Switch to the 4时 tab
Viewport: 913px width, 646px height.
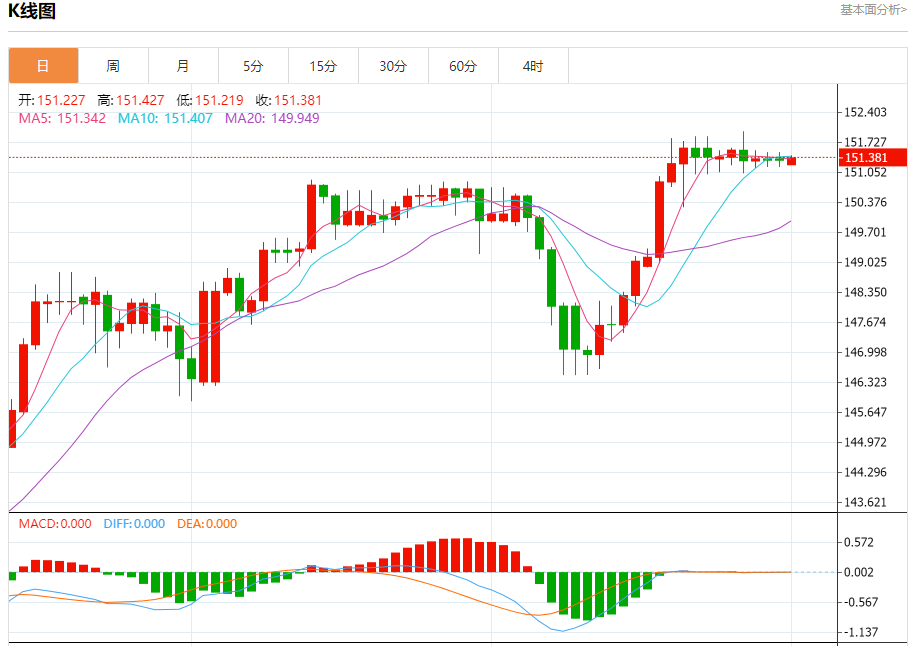pyautogui.click(x=533, y=66)
